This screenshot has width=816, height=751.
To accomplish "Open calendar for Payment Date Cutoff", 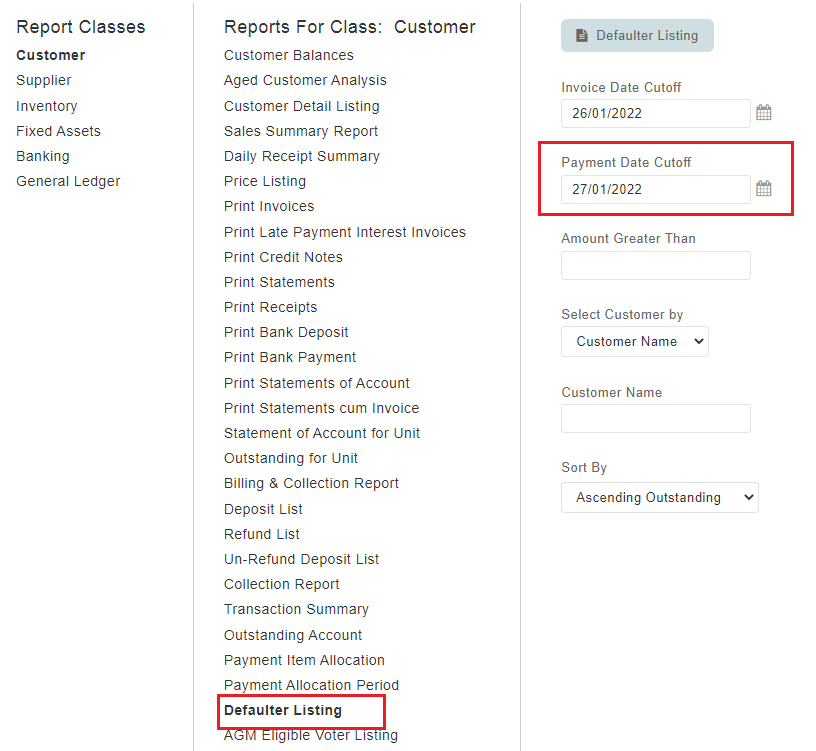I will (763, 188).
